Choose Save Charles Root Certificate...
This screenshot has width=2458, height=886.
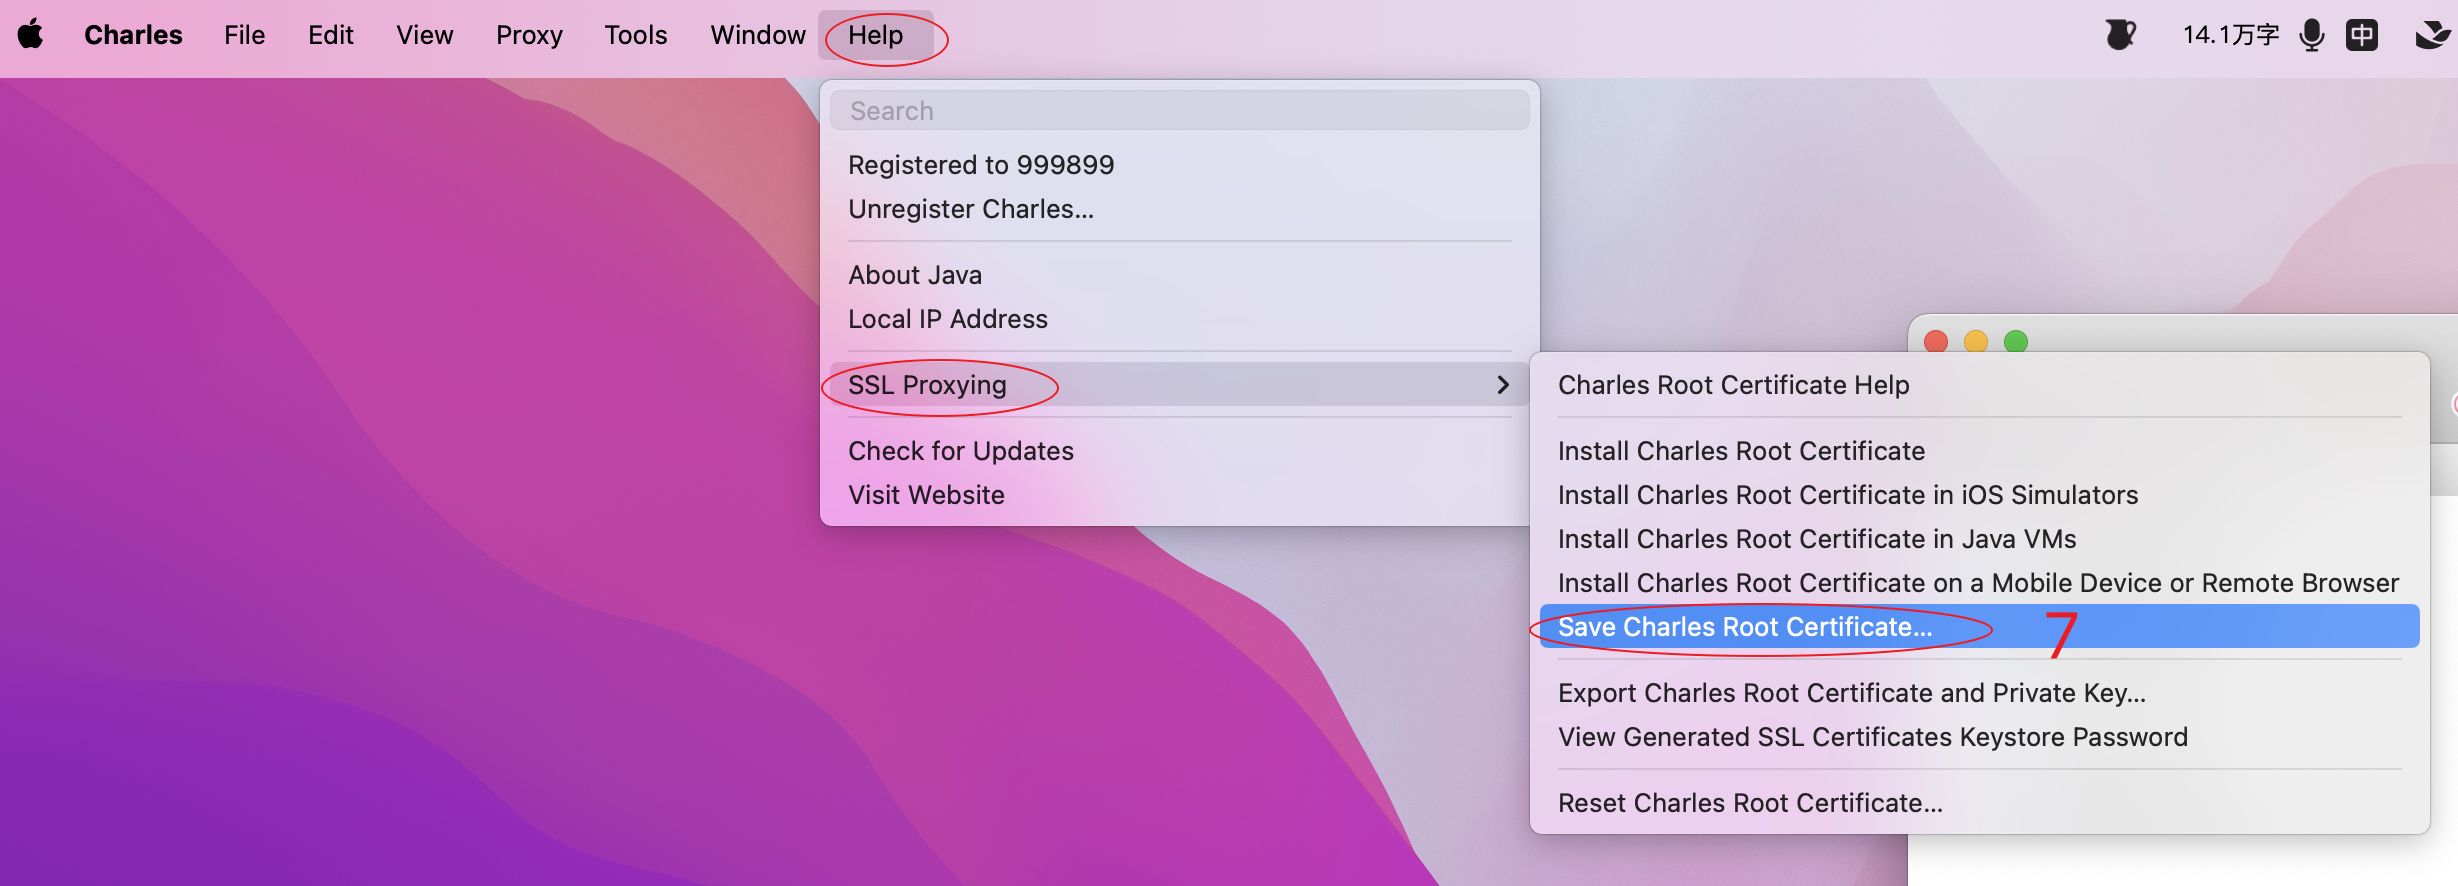pos(1980,627)
